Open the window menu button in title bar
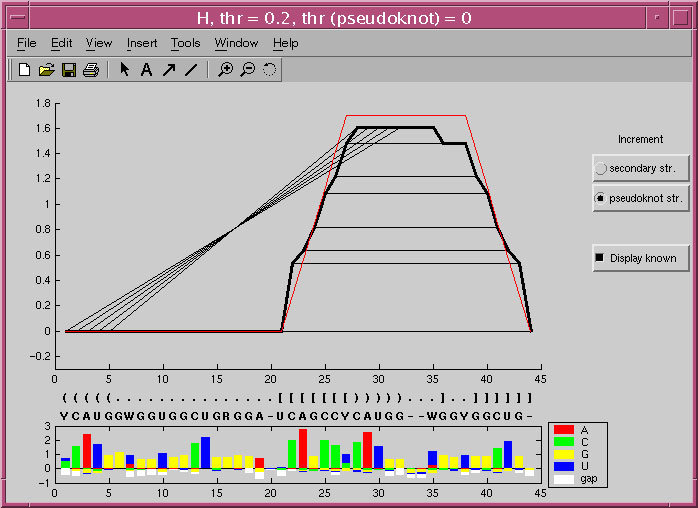 pos(18,18)
